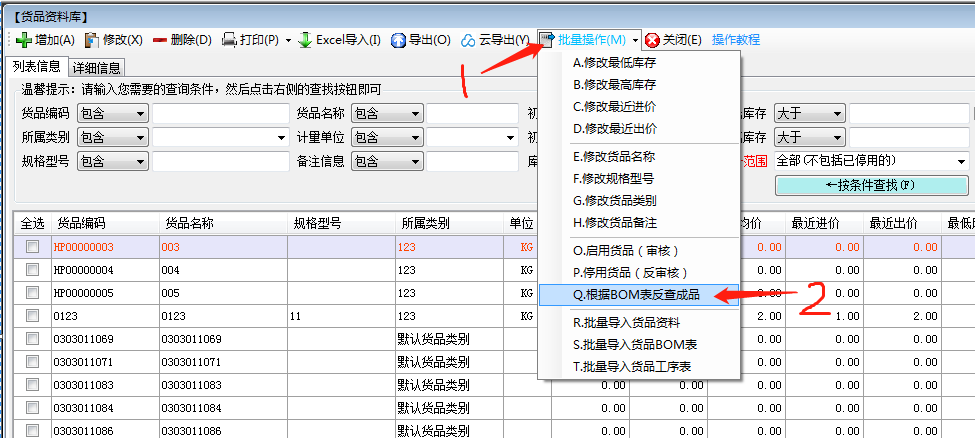Choose Q.根据BOM表反查成品 from menu
Viewport: 975px width, 438px height.
(x=636, y=294)
